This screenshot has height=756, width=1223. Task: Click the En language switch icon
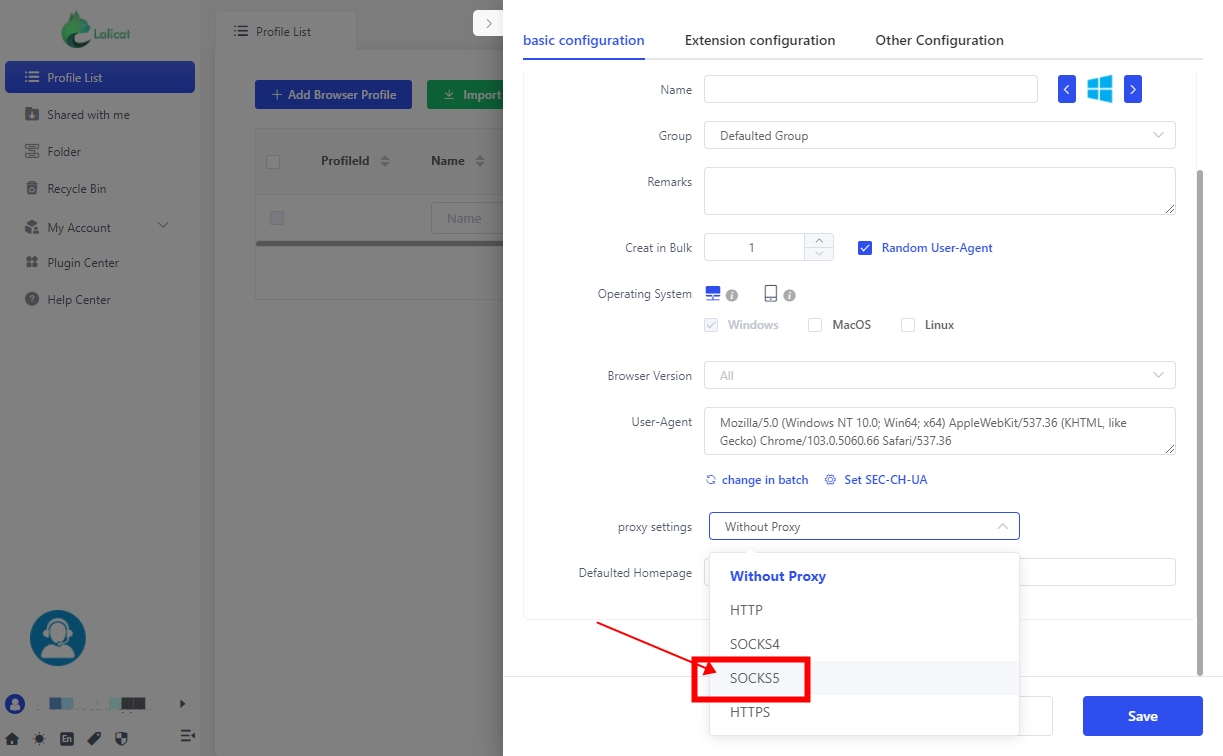[67, 739]
